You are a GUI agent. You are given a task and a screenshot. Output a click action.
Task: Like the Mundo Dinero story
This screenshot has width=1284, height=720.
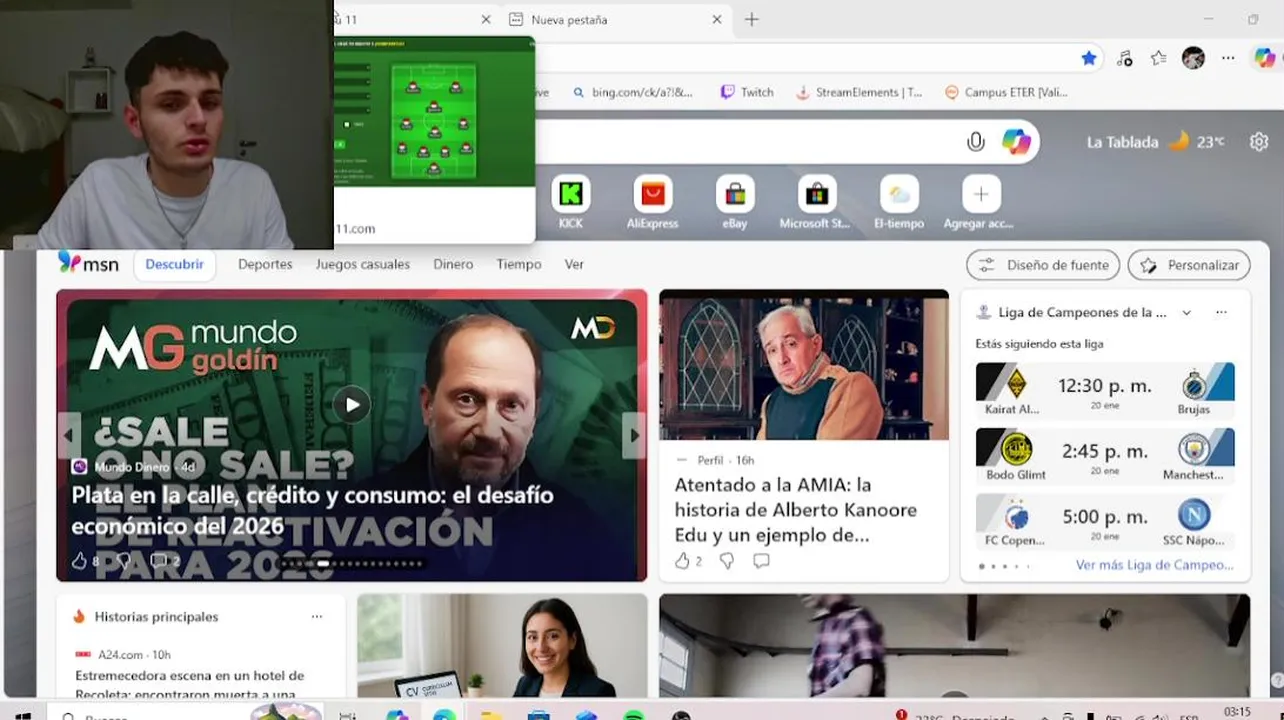(80, 561)
